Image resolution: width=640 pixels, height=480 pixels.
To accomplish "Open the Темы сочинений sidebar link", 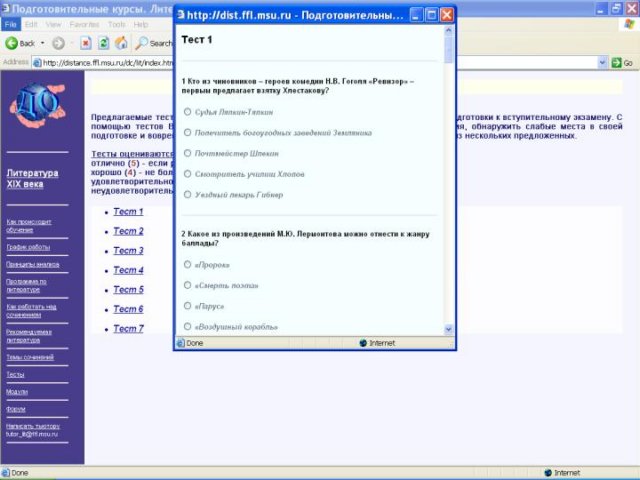I will point(30,357).
